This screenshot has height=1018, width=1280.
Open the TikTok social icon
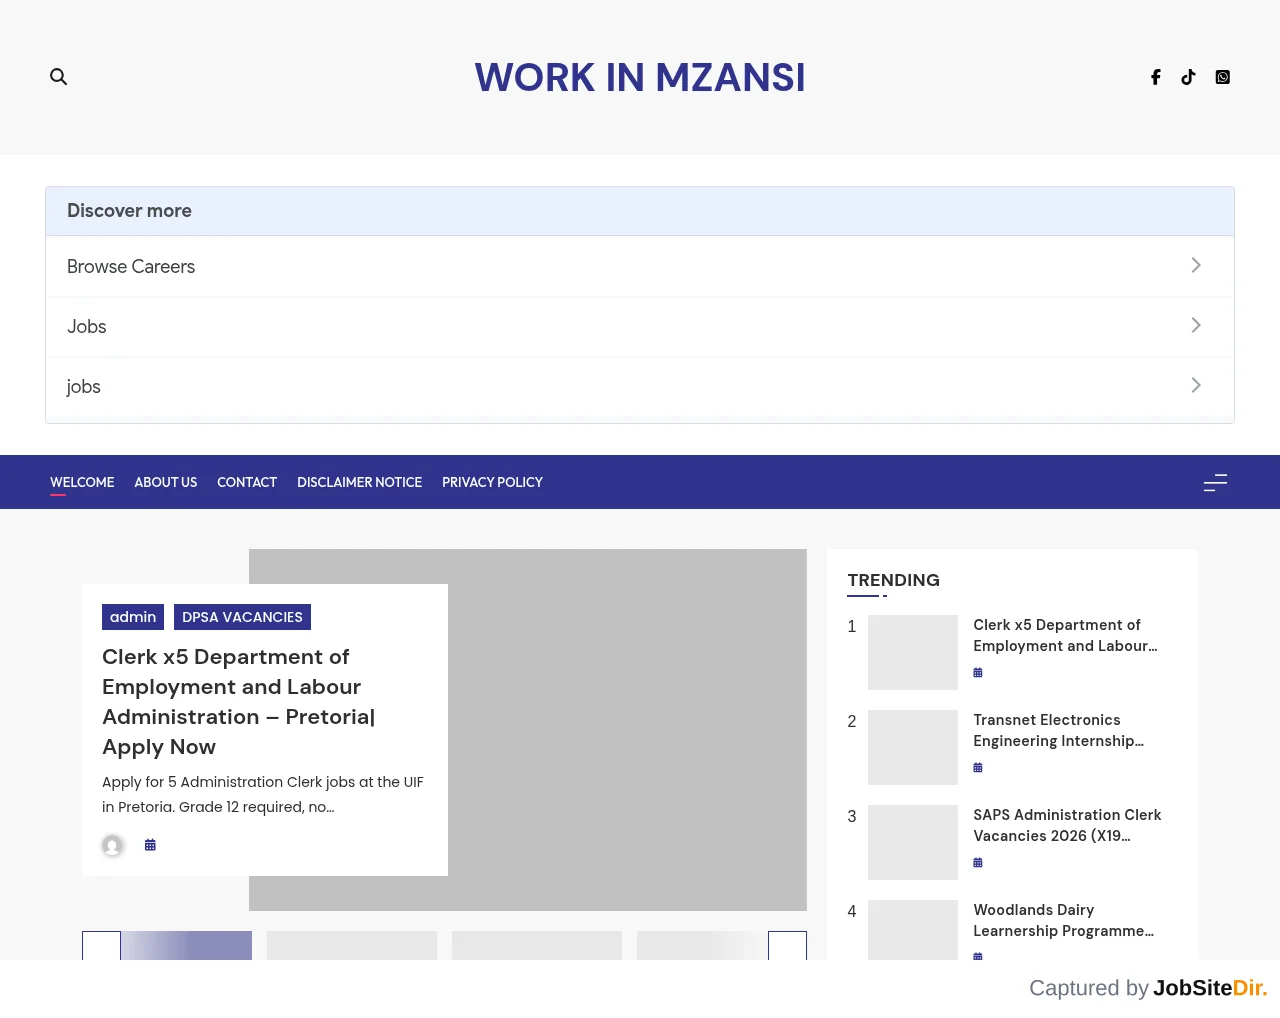click(1188, 77)
